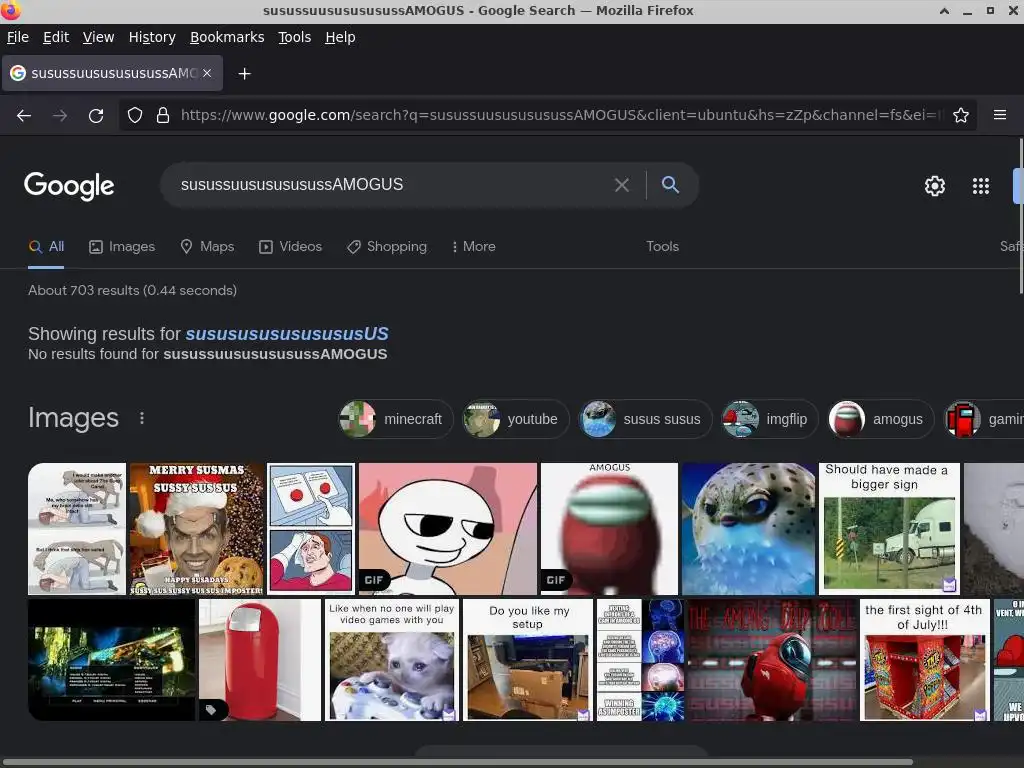Open the Merry Susmas meme image
The width and height of the screenshot is (1024, 768).
(x=197, y=529)
